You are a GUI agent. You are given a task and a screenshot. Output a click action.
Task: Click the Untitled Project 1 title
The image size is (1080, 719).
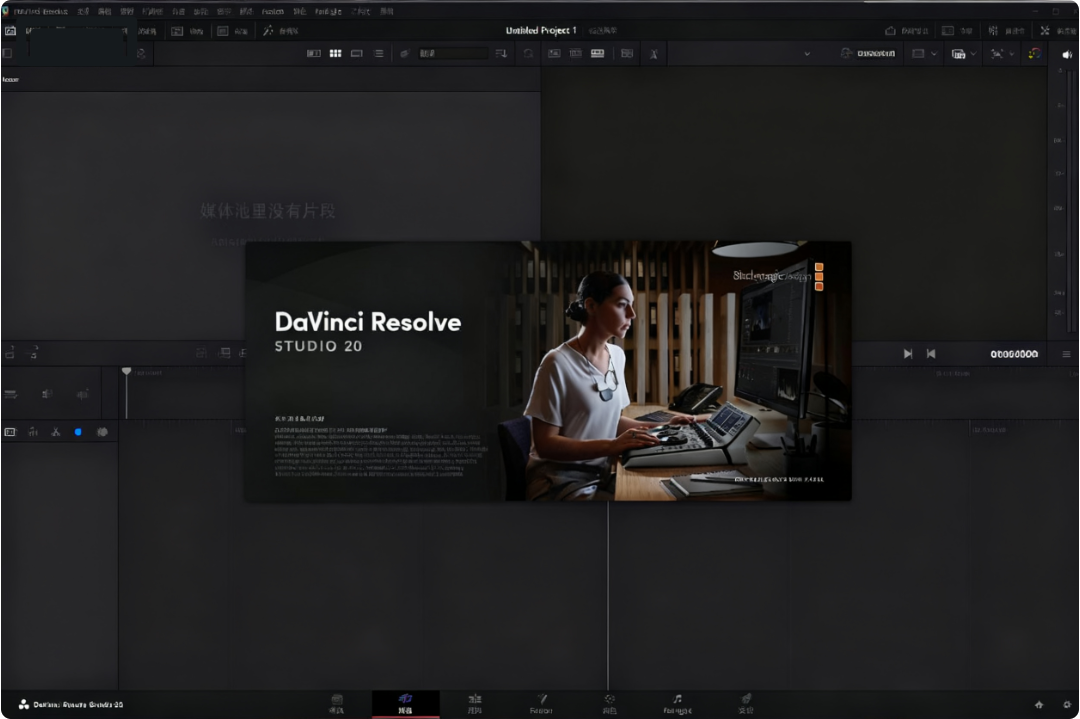point(543,30)
